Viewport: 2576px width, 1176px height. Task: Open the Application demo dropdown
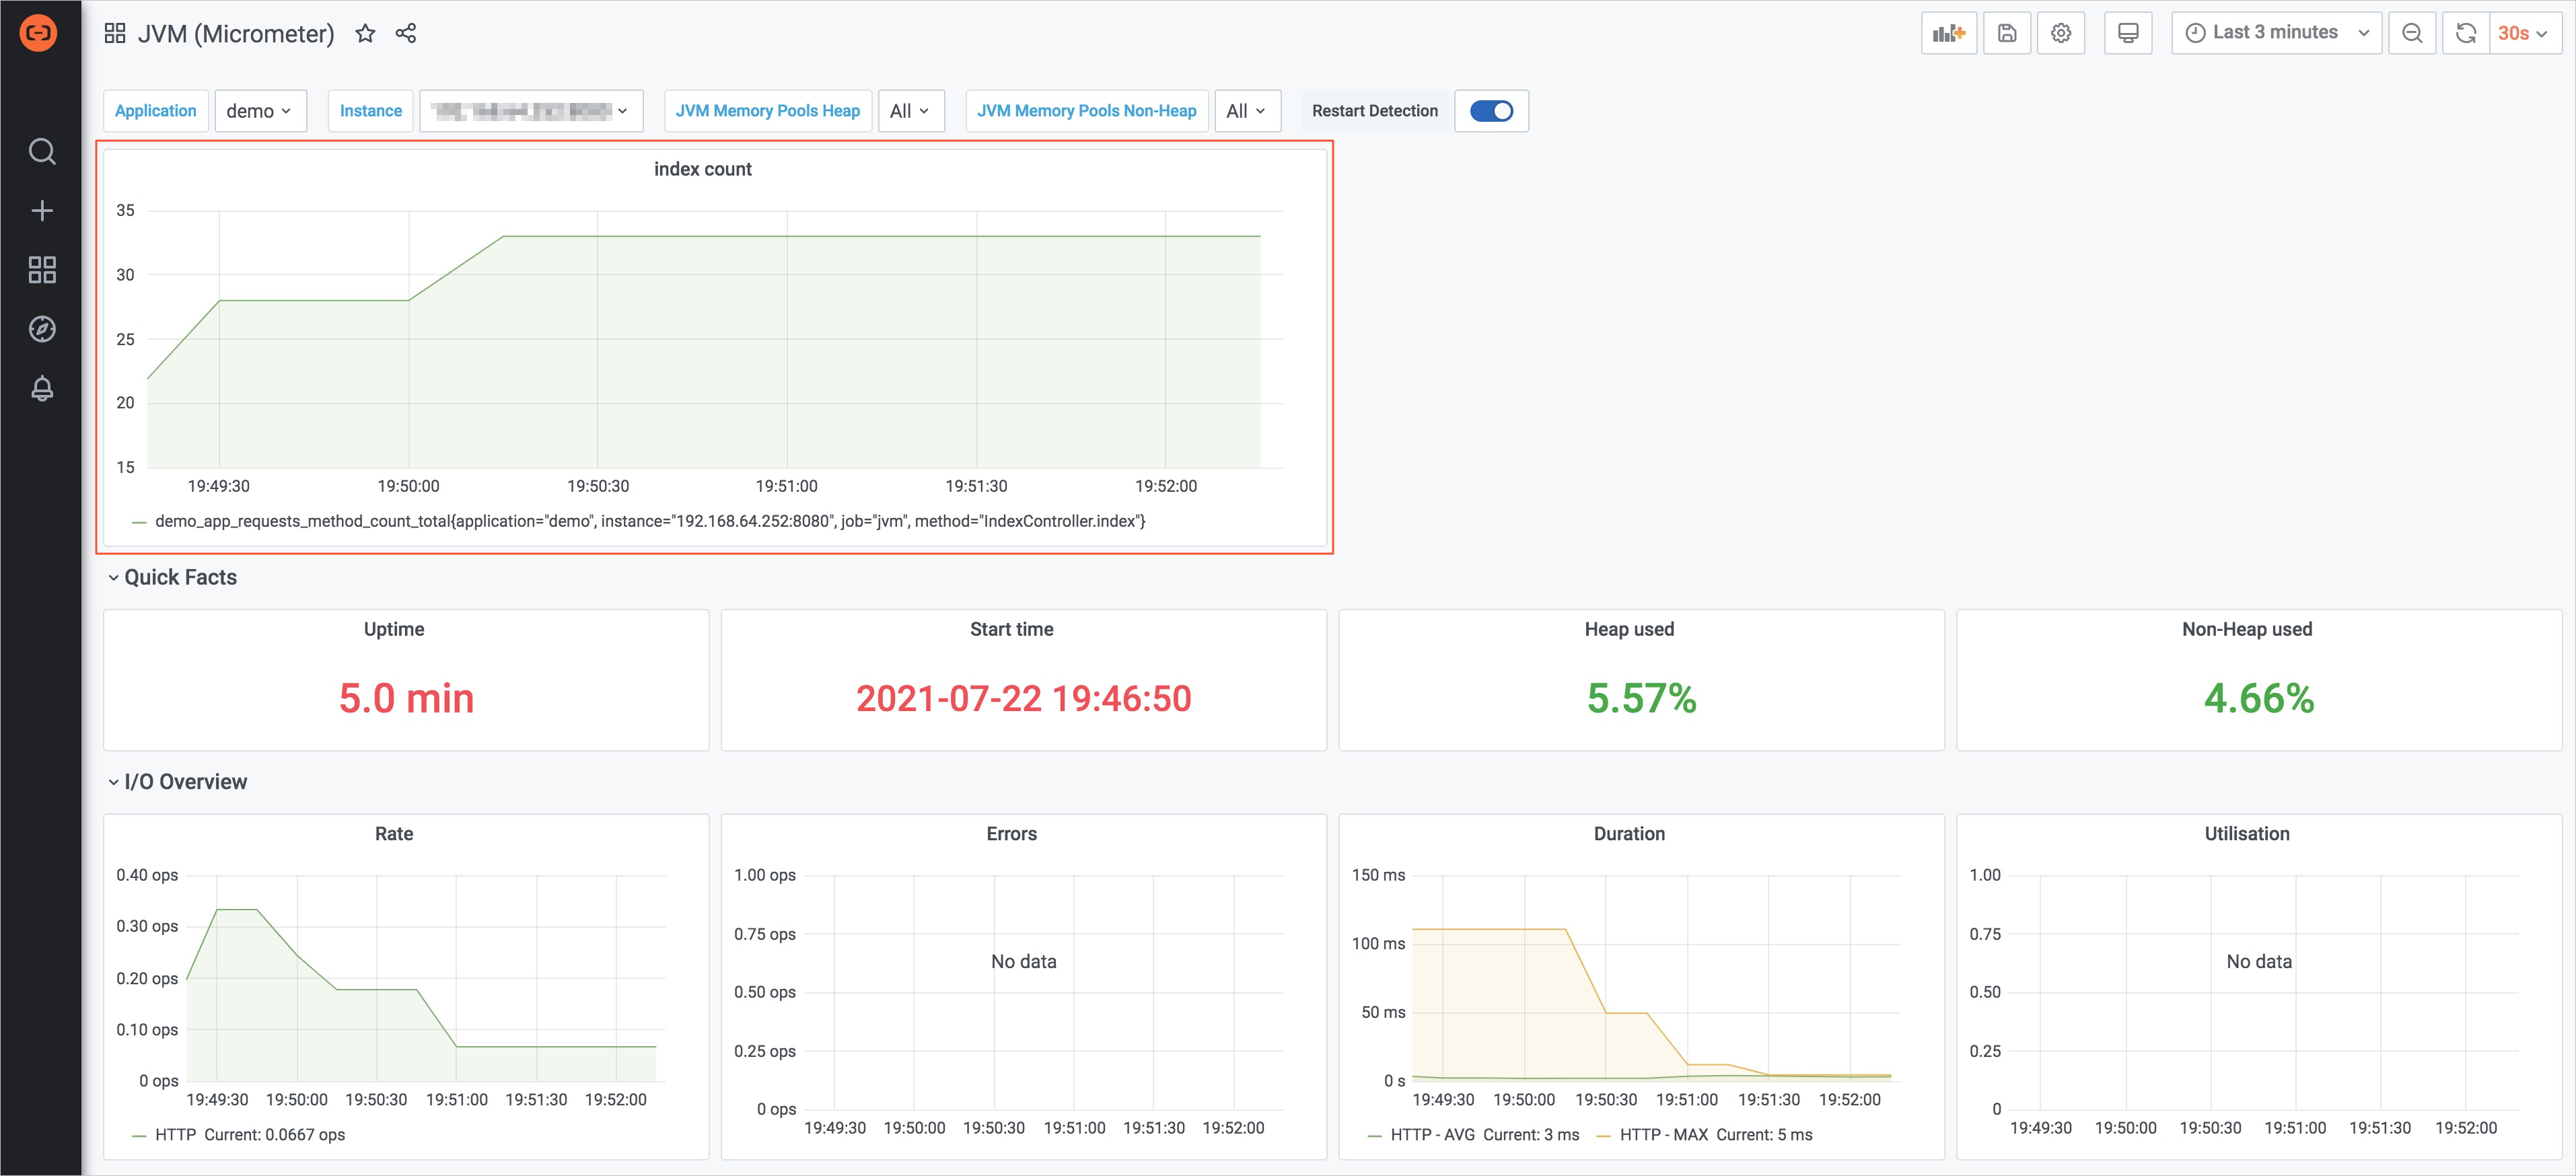[x=260, y=111]
